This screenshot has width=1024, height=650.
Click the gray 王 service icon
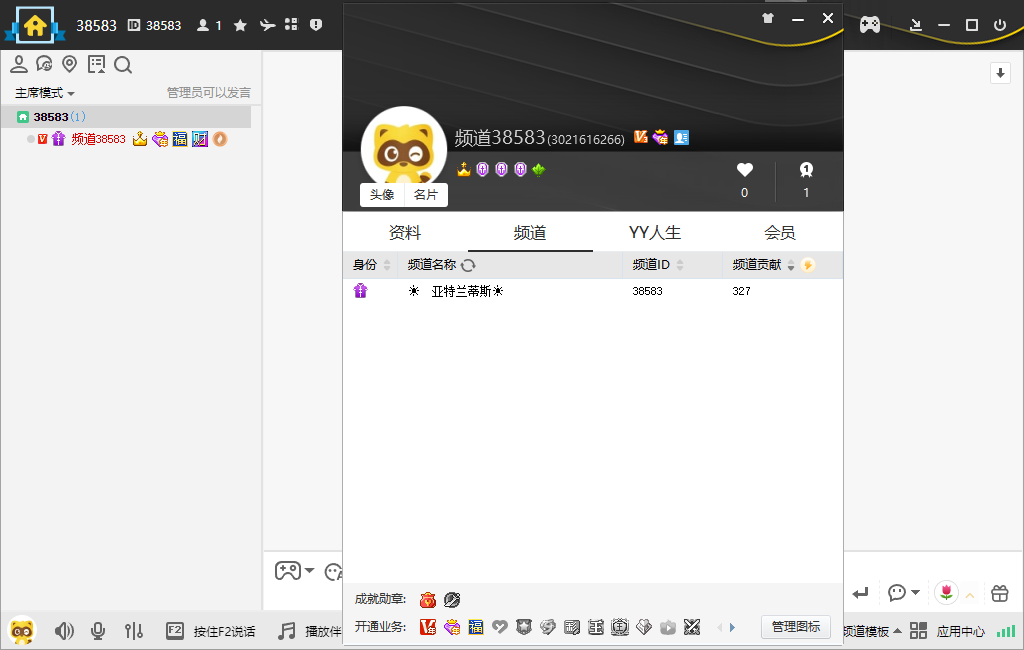tap(596, 627)
